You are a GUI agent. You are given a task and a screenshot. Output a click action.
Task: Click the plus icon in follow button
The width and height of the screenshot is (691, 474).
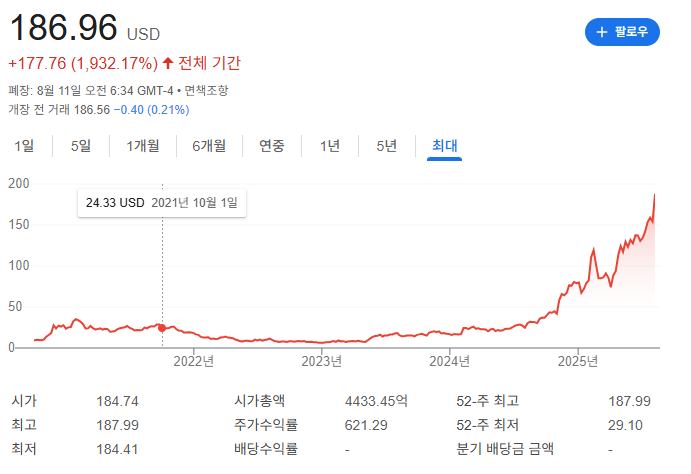point(602,32)
